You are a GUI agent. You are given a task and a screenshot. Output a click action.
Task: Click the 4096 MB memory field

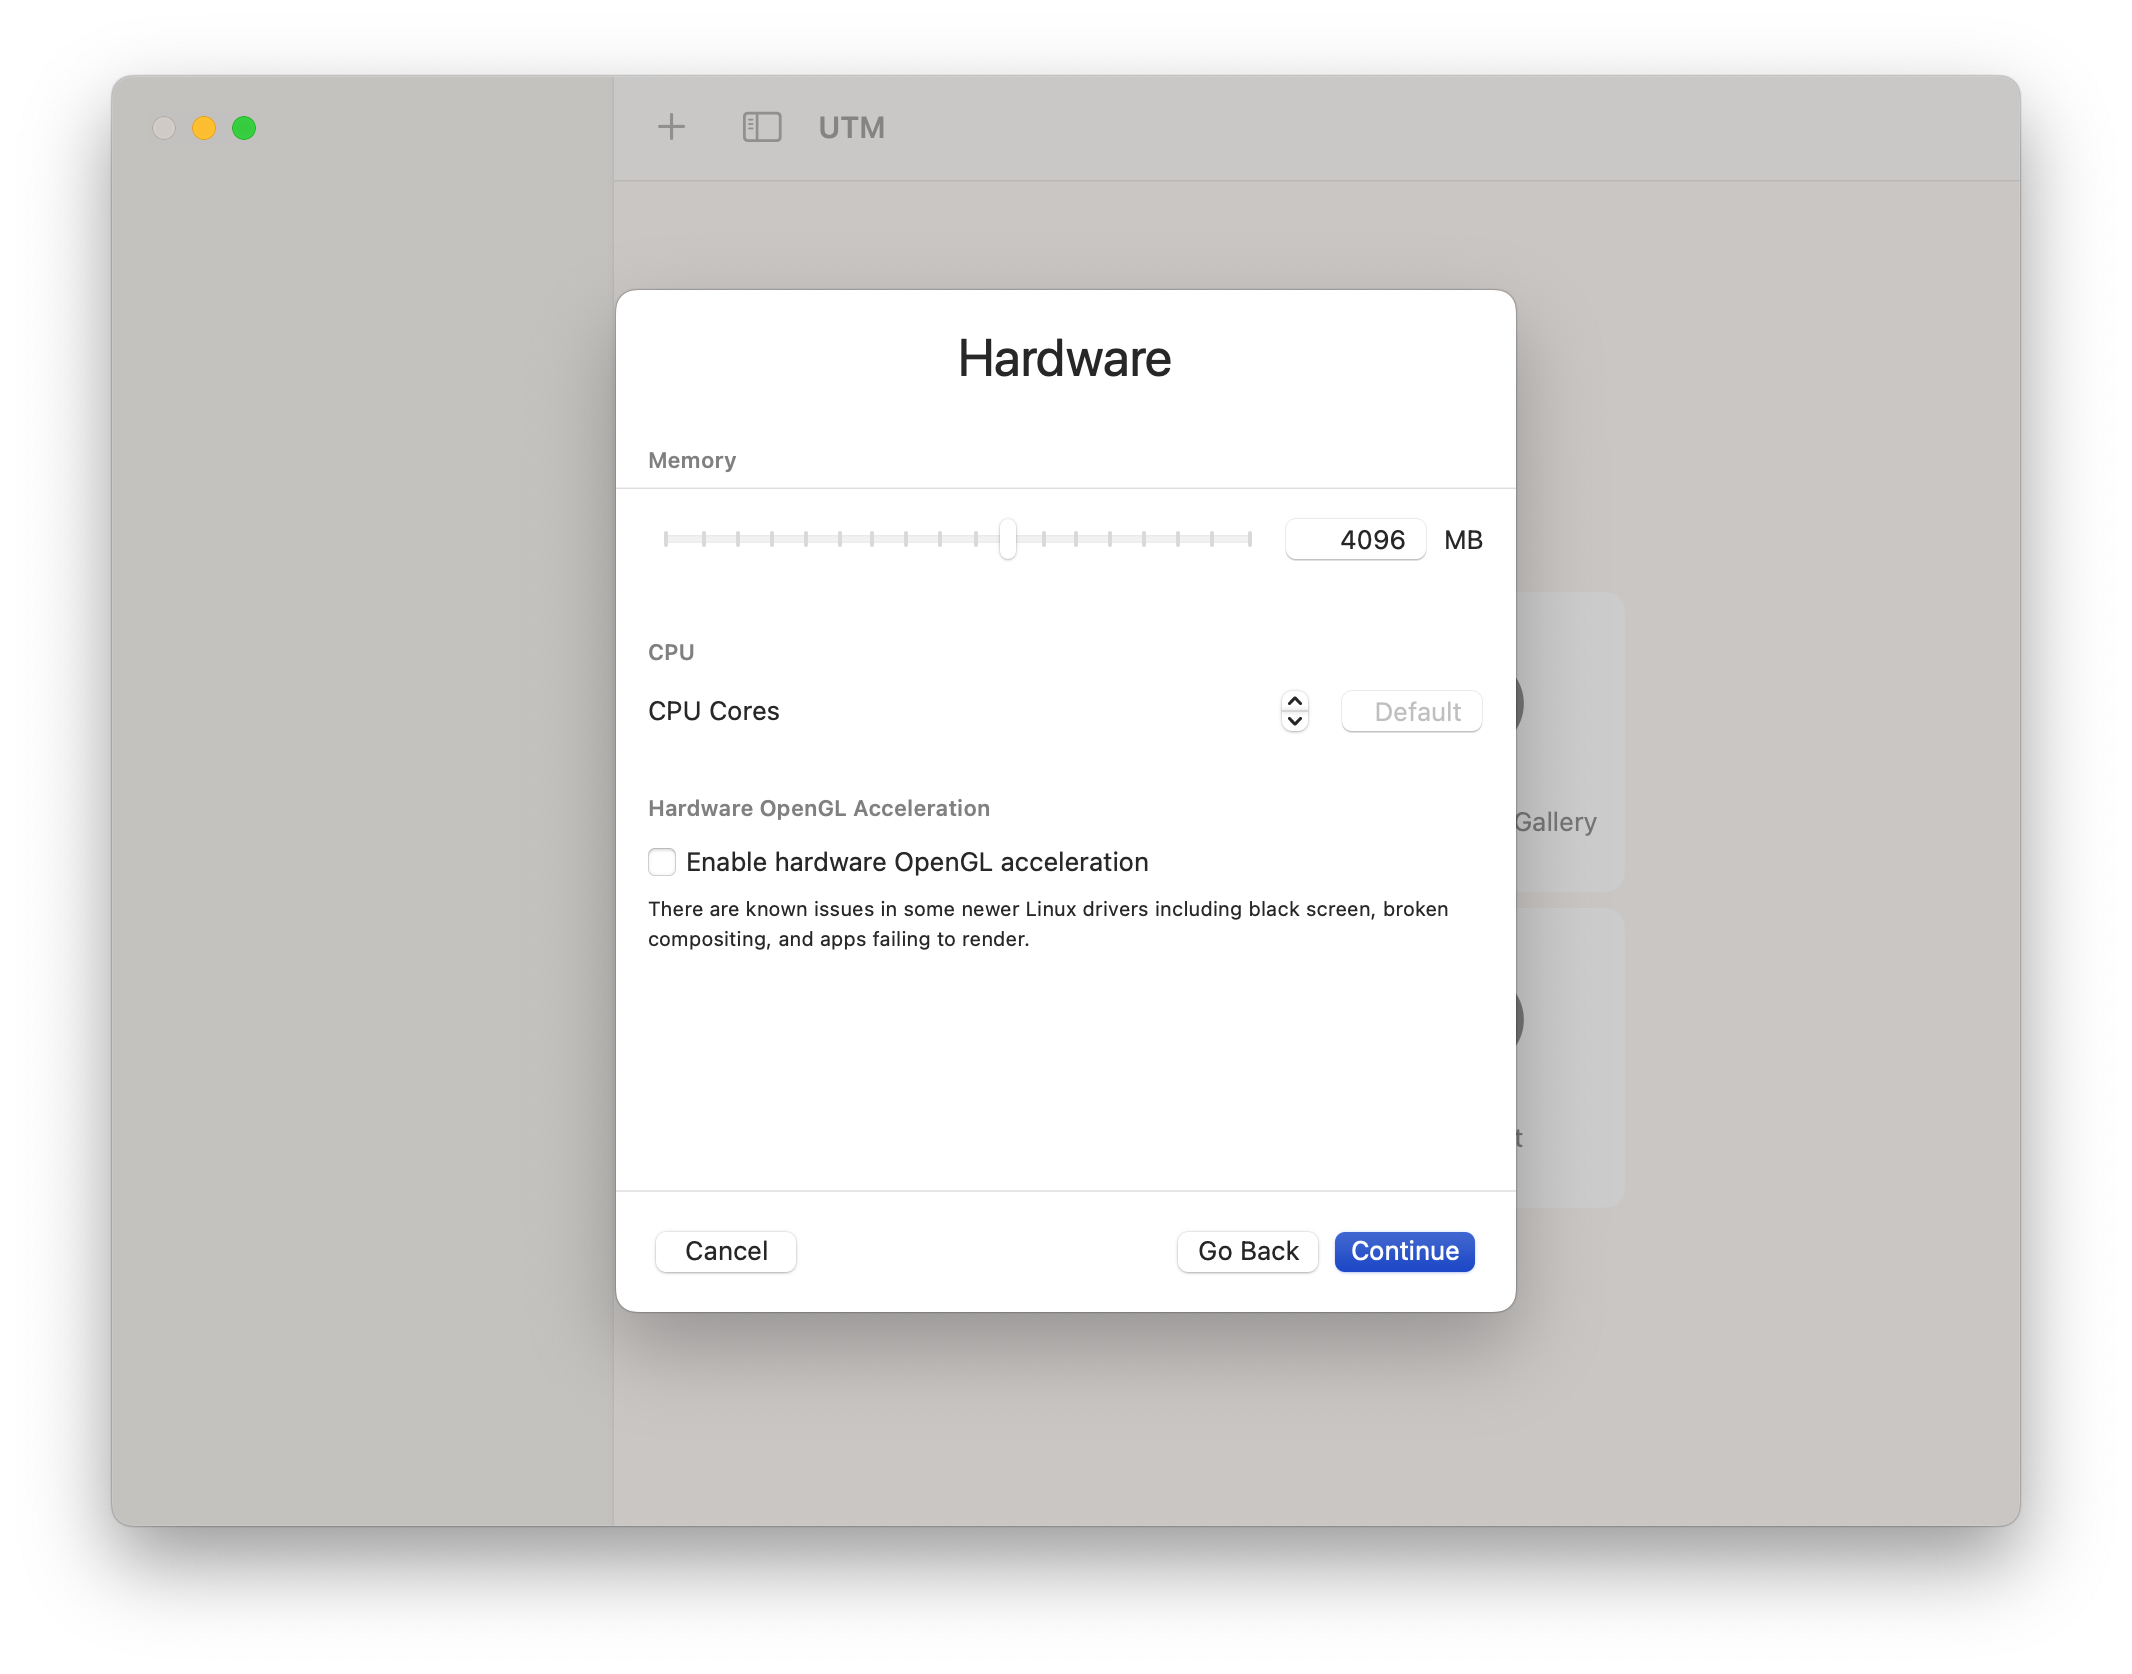click(x=1355, y=540)
